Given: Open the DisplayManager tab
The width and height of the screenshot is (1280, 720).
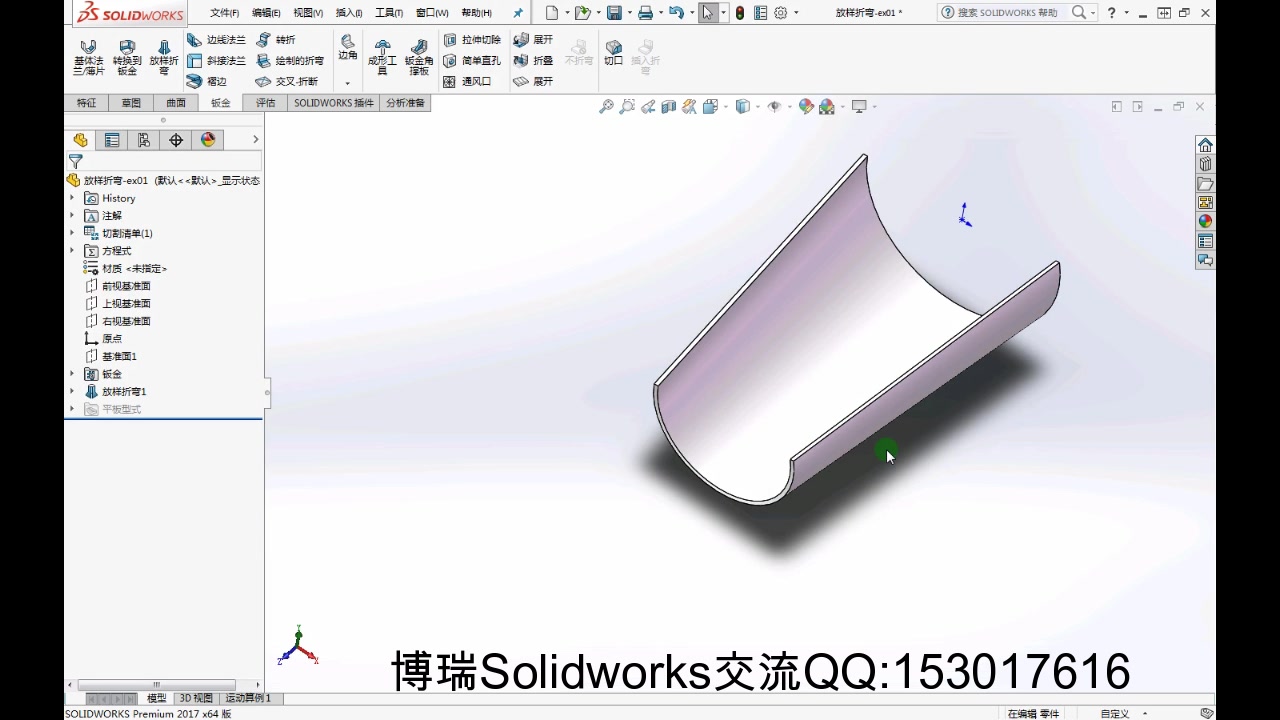Looking at the screenshot, I should [x=208, y=140].
